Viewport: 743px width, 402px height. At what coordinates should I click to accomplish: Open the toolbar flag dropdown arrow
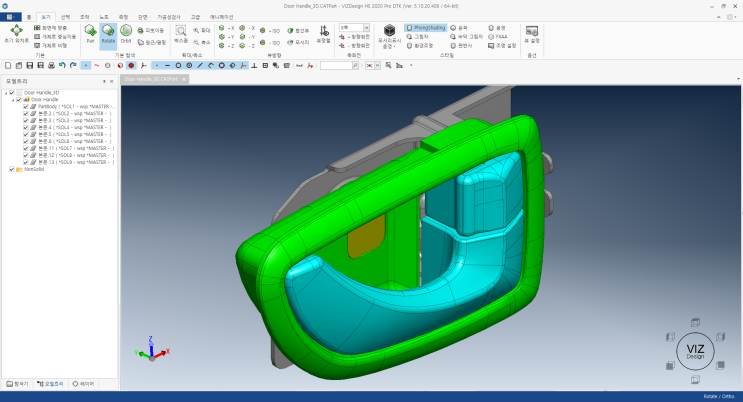378,65
